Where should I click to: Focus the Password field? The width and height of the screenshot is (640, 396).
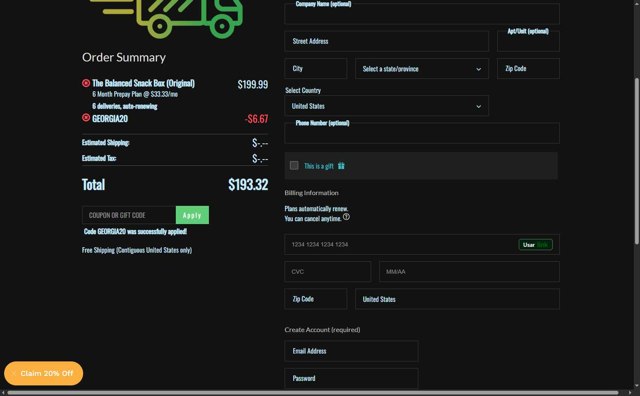click(351, 378)
